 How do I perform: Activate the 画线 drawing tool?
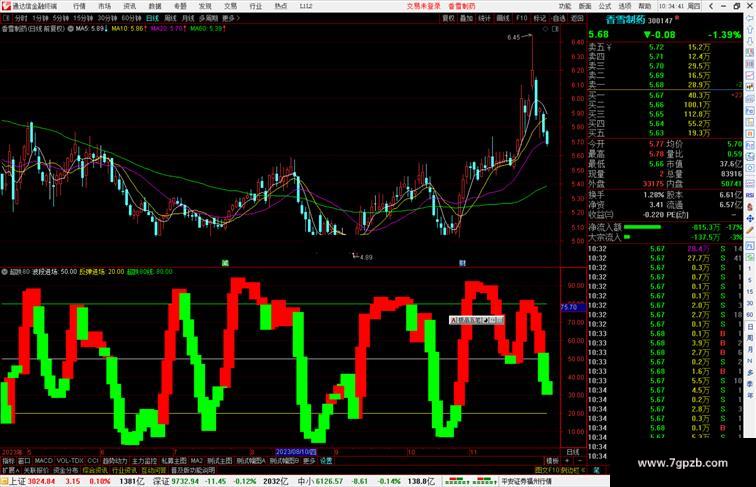[503, 18]
